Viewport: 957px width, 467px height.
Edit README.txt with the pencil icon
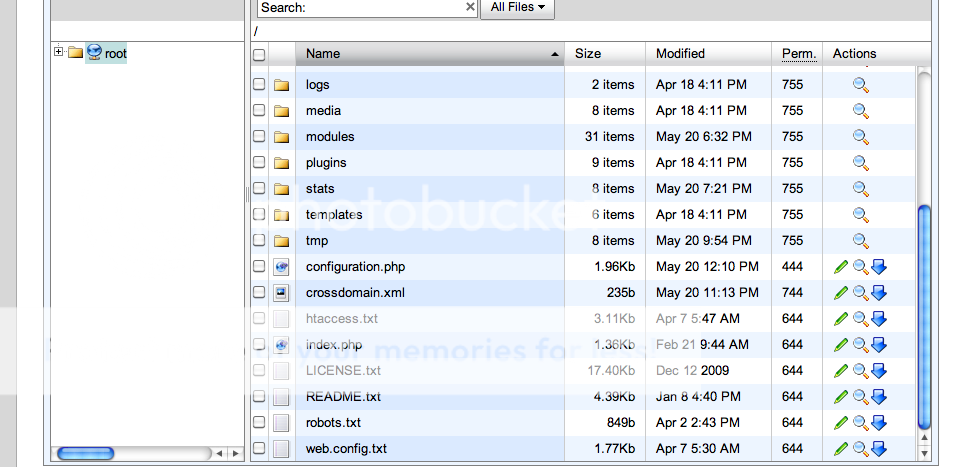tap(841, 397)
